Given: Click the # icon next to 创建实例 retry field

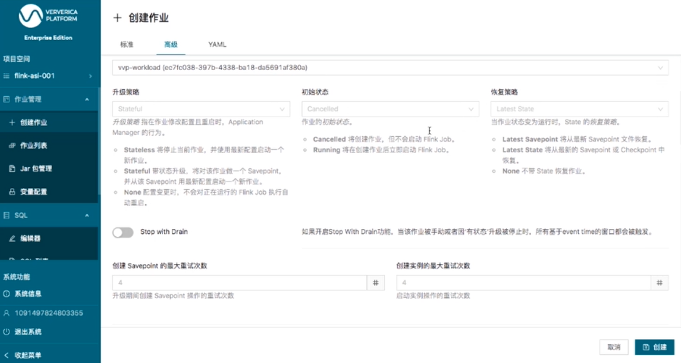Looking at the screenshot, I should 659,283.
